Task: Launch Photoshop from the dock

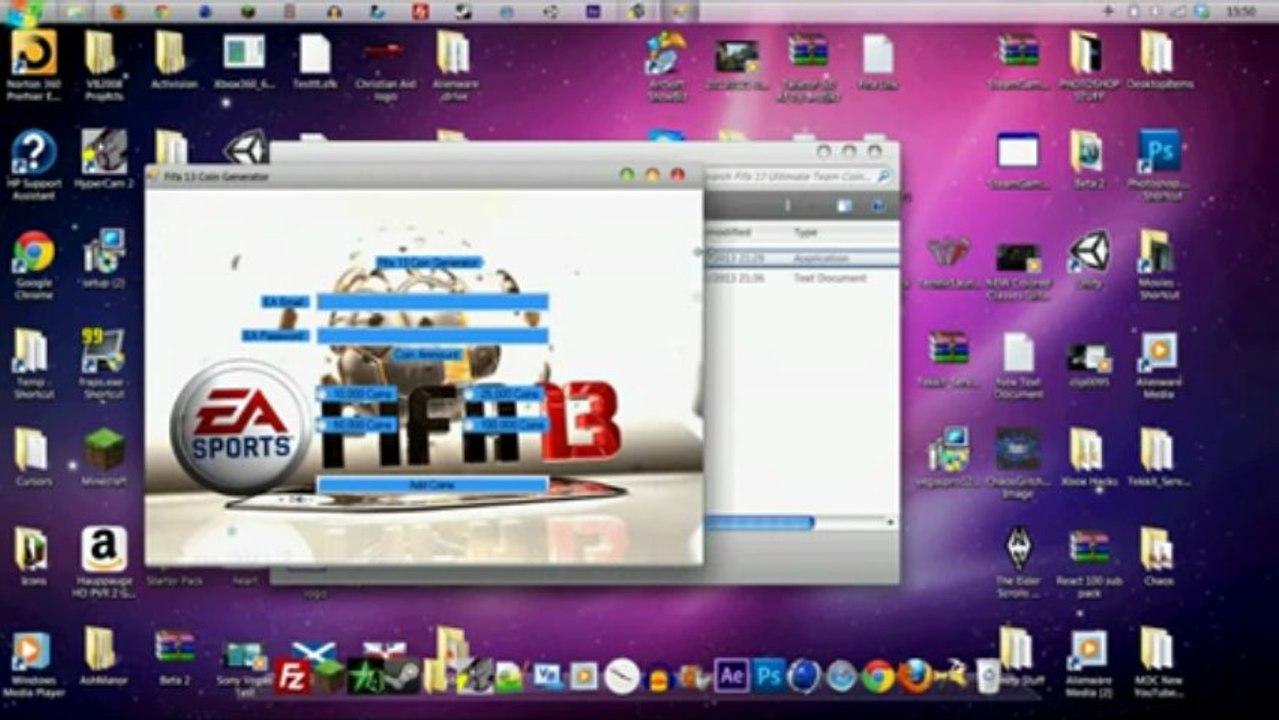Action: pyautogui.click(x=769, y=676)
